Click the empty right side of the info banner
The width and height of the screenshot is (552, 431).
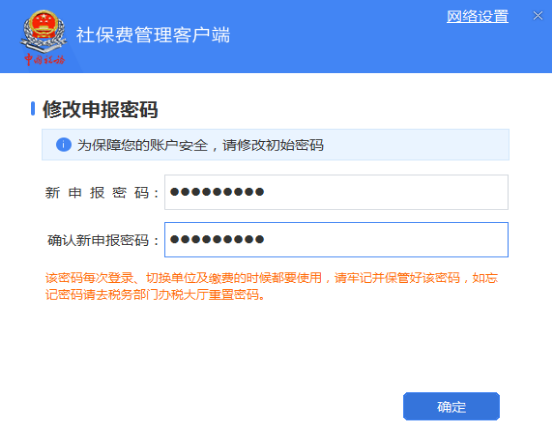click(415, 145)
